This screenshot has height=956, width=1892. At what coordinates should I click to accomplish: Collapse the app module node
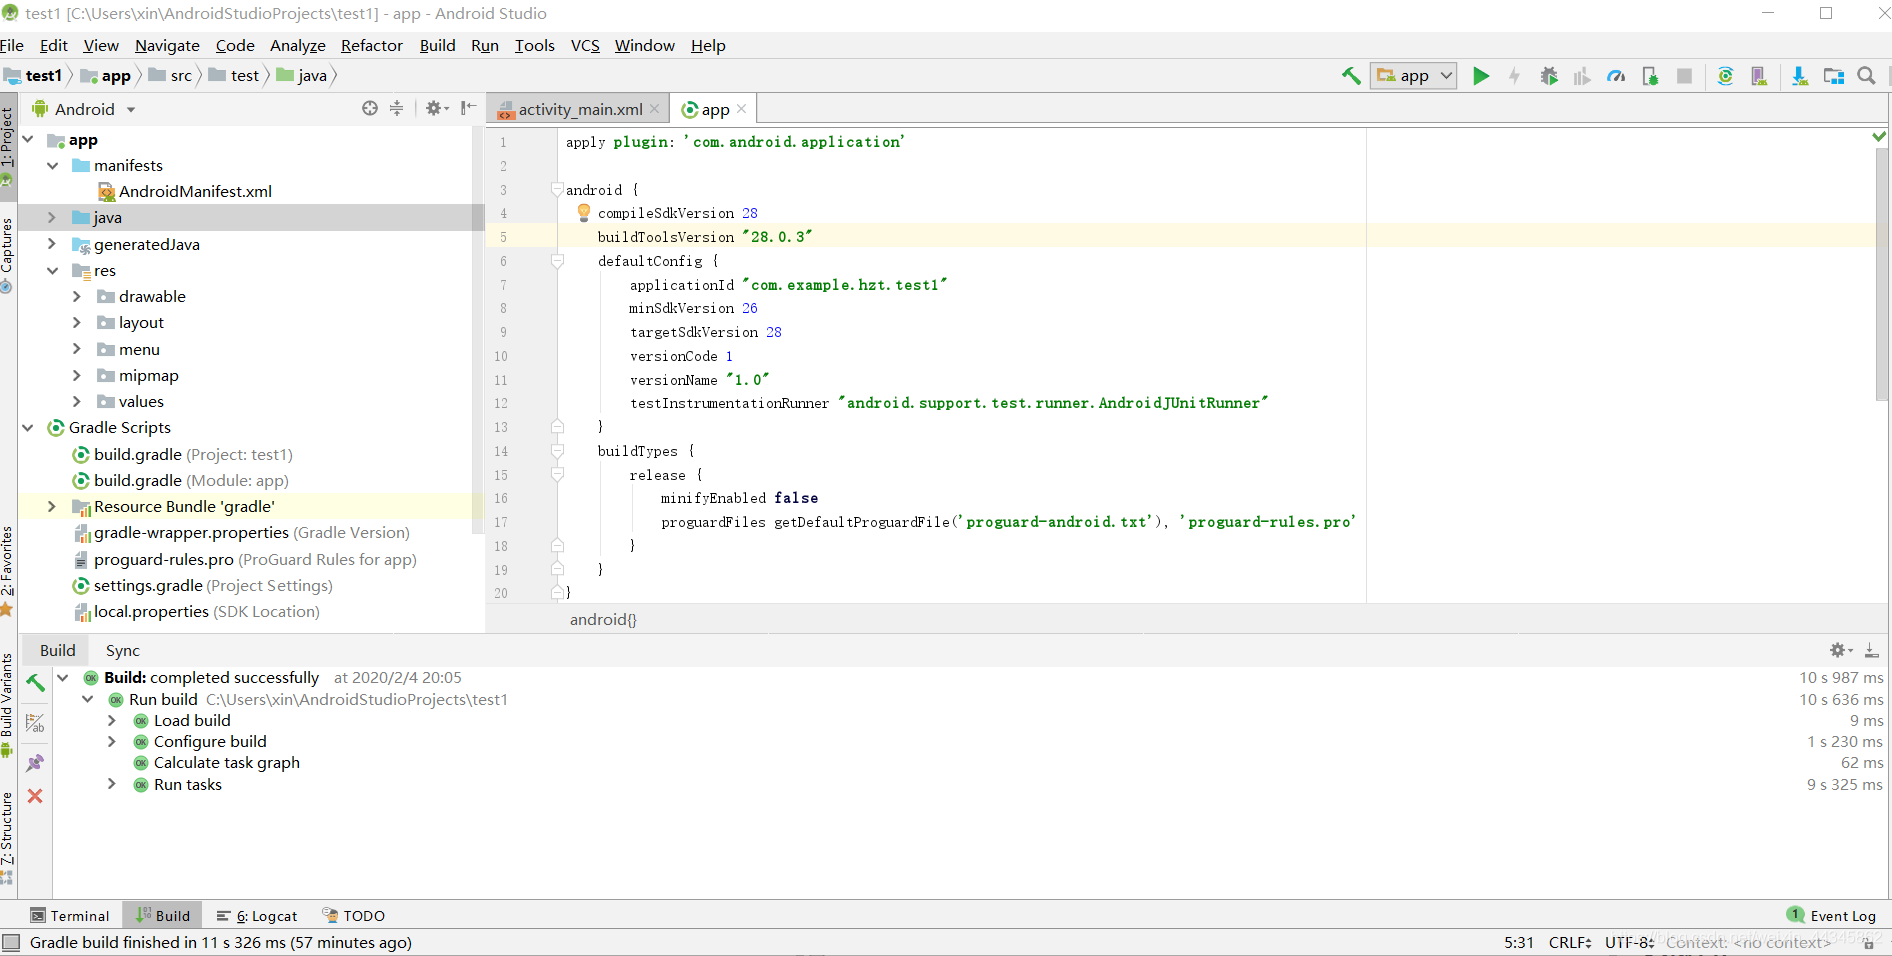[28, 140]
